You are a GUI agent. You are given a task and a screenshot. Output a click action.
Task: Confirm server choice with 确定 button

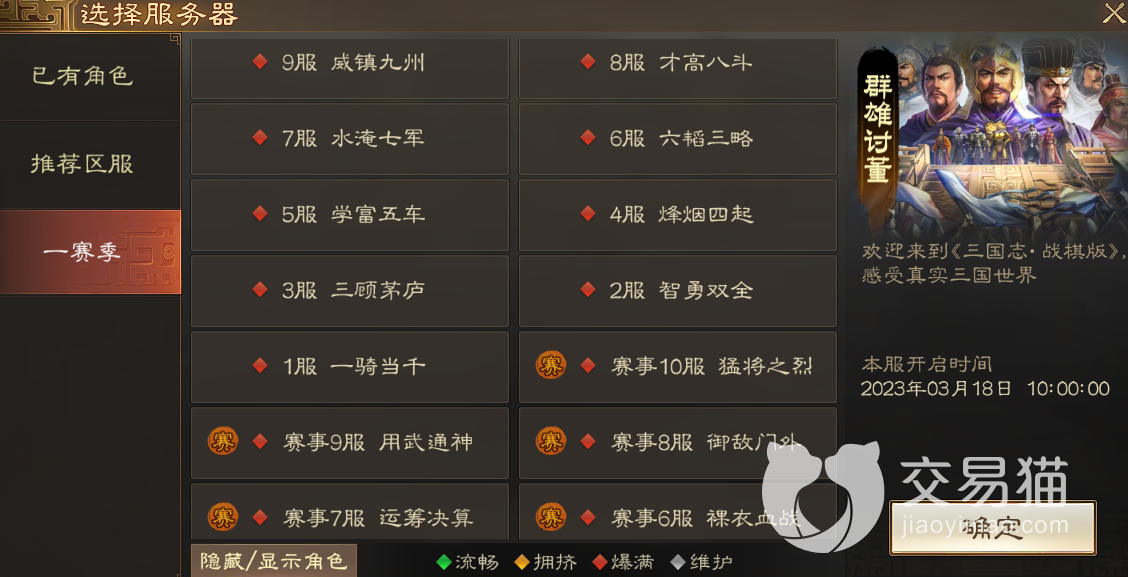[993, 528]
